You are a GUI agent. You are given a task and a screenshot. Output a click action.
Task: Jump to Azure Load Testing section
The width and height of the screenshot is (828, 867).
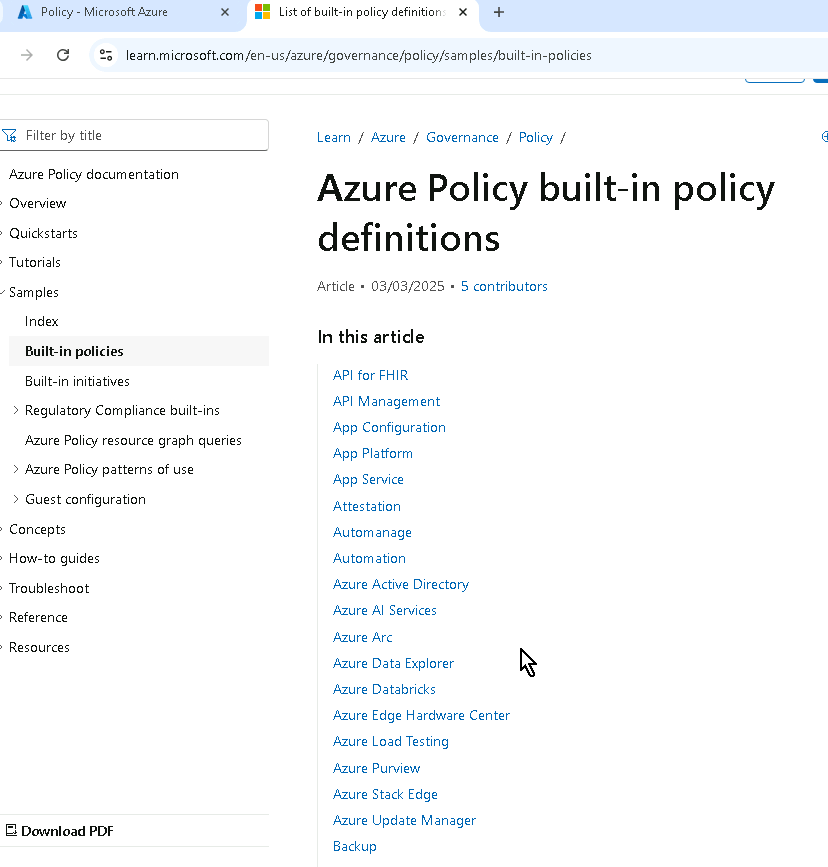(391, 741)
